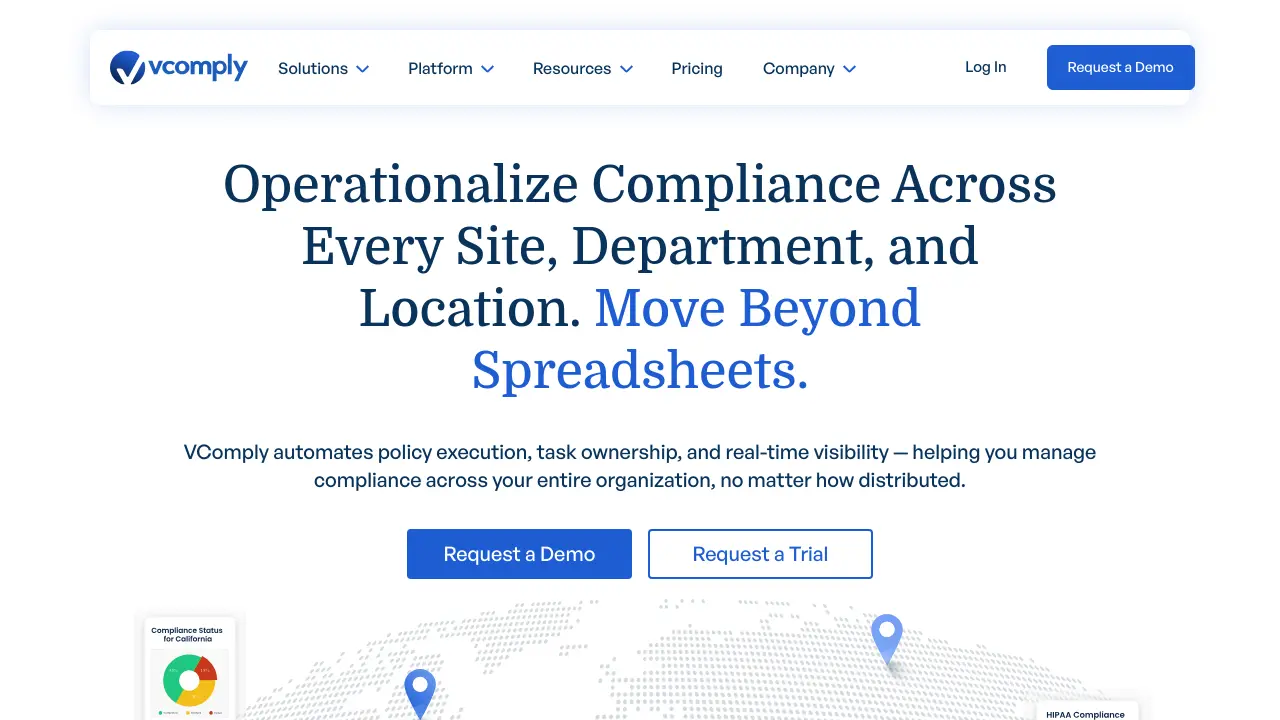The image size is (1280, 720).
Task: Open the Compliance Status for California card
Action: click(x=190, y=667)
